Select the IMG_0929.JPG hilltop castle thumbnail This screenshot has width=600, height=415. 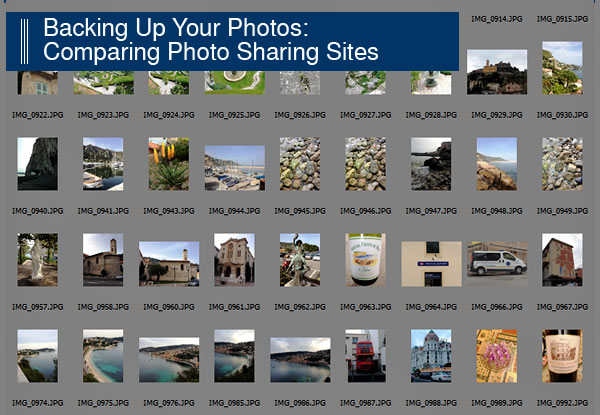(497, 72)
